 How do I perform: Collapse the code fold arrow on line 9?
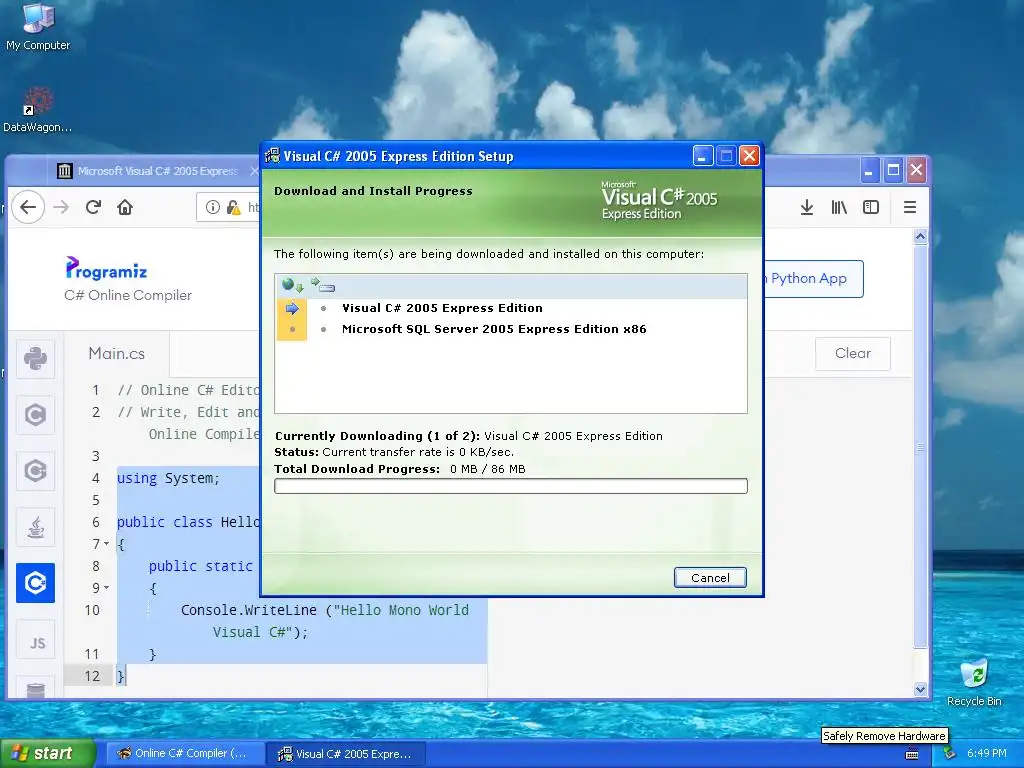click(107, 588)
